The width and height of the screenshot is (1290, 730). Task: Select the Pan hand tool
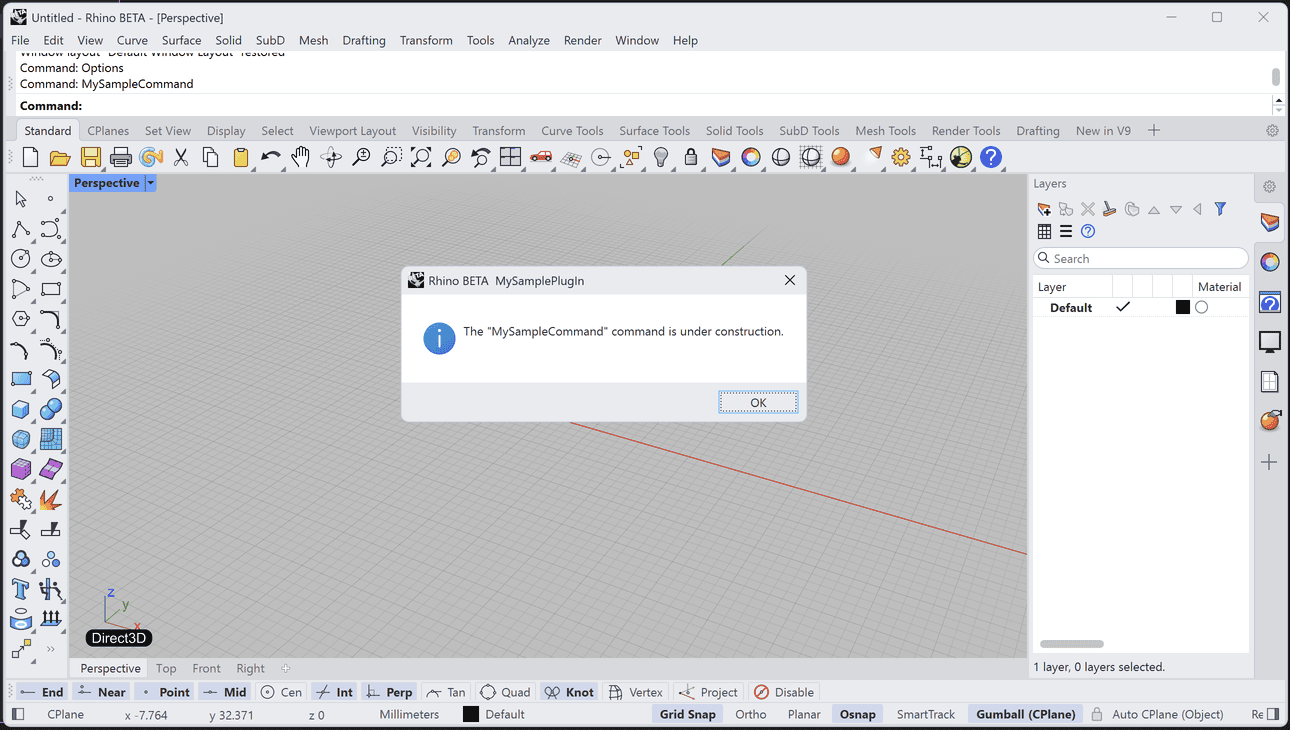(300, 157)
